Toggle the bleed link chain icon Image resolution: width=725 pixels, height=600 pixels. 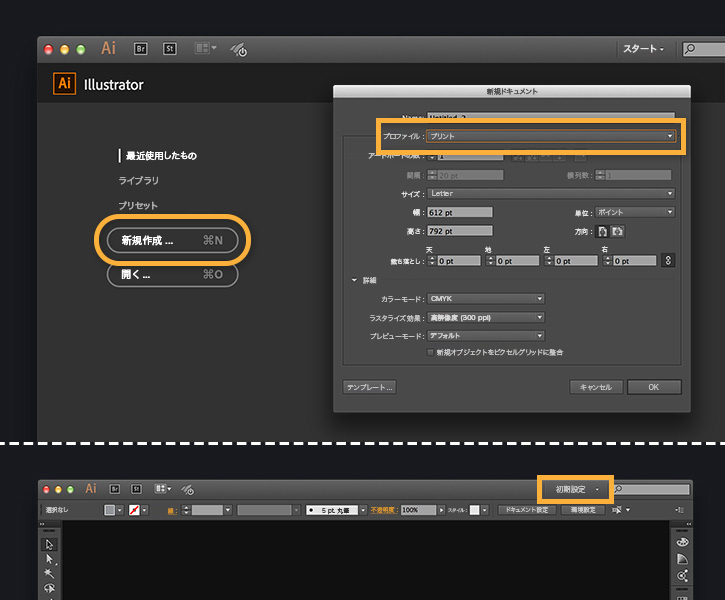668,261
